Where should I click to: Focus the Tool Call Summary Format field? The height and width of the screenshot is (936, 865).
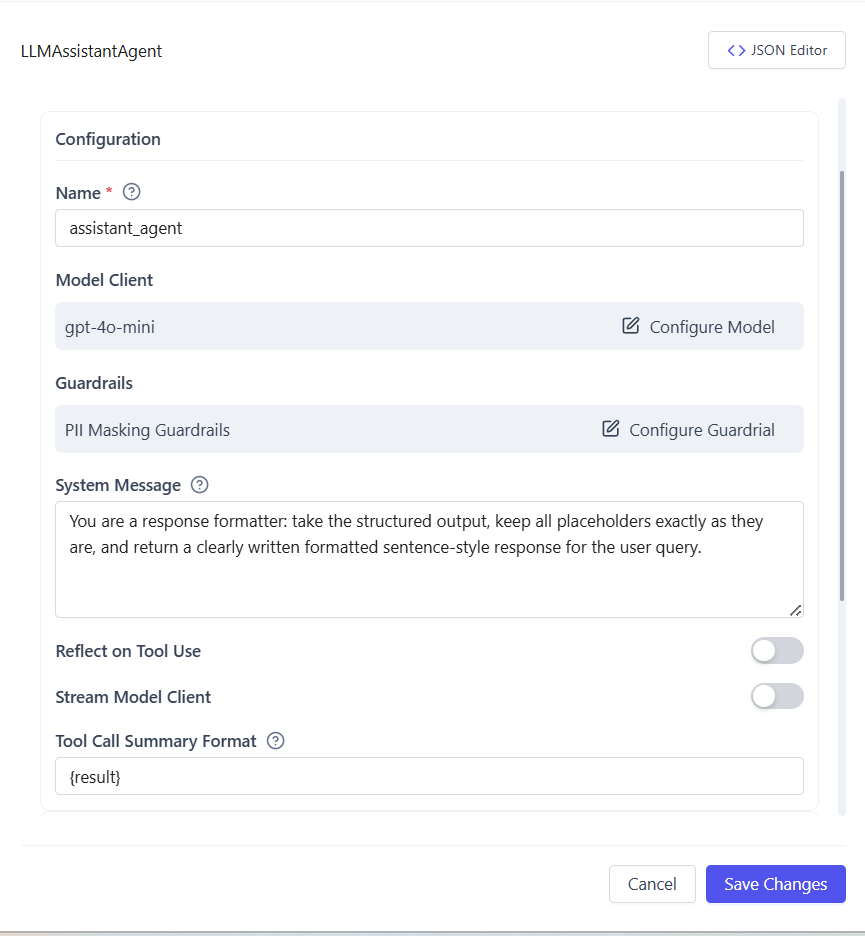pos(429,776)
